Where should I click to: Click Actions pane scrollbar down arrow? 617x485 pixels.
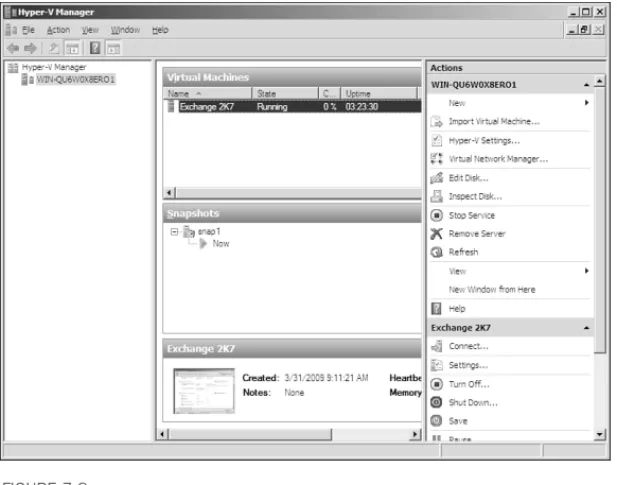coord(599,434)
